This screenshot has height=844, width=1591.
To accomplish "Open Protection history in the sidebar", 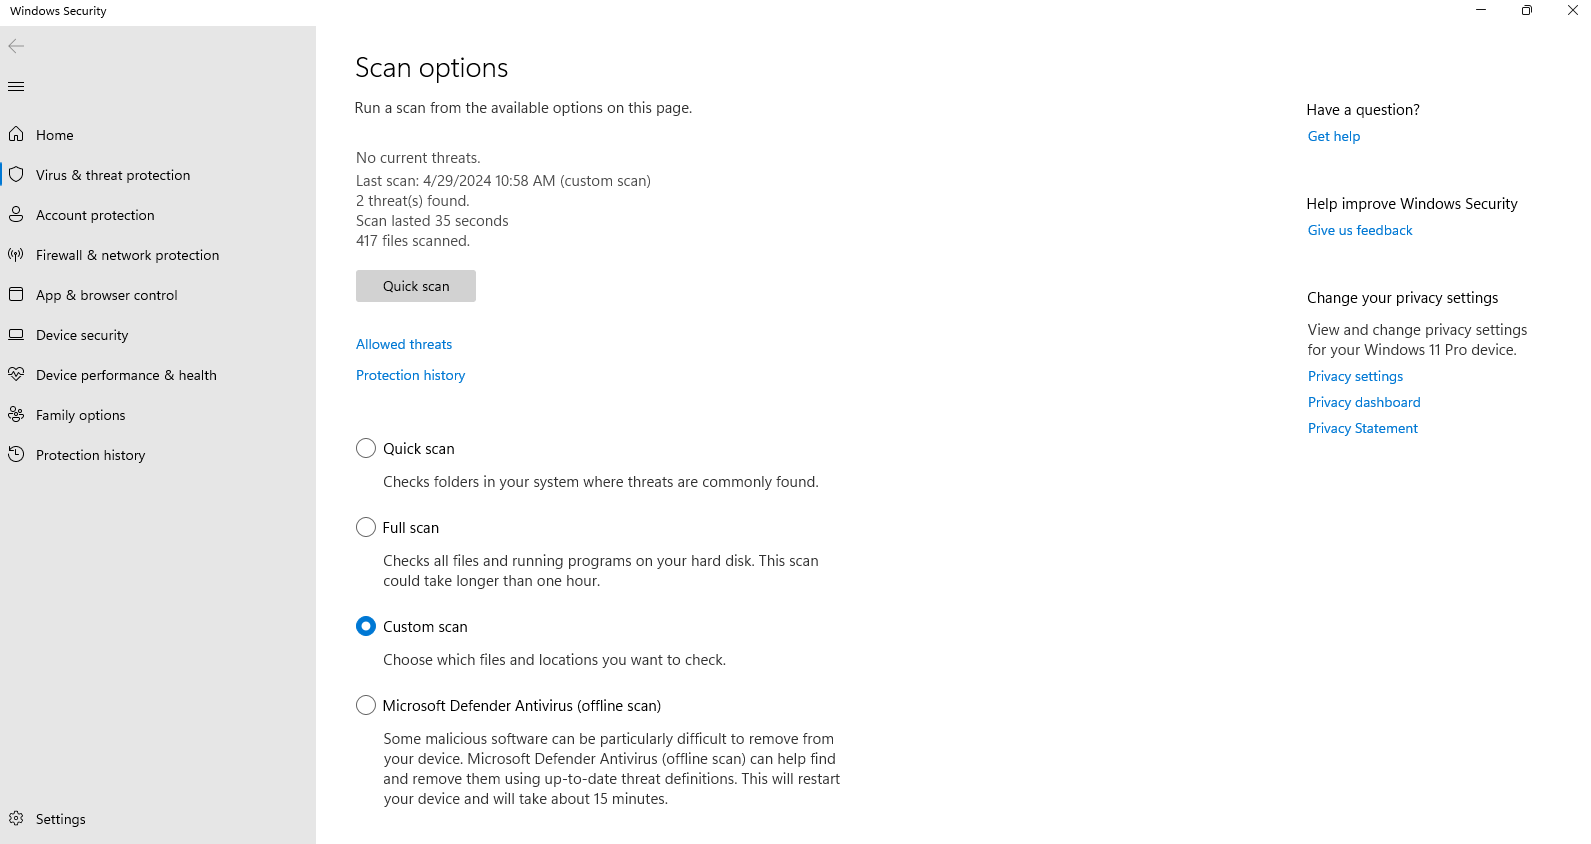I will tap(90, 455).
